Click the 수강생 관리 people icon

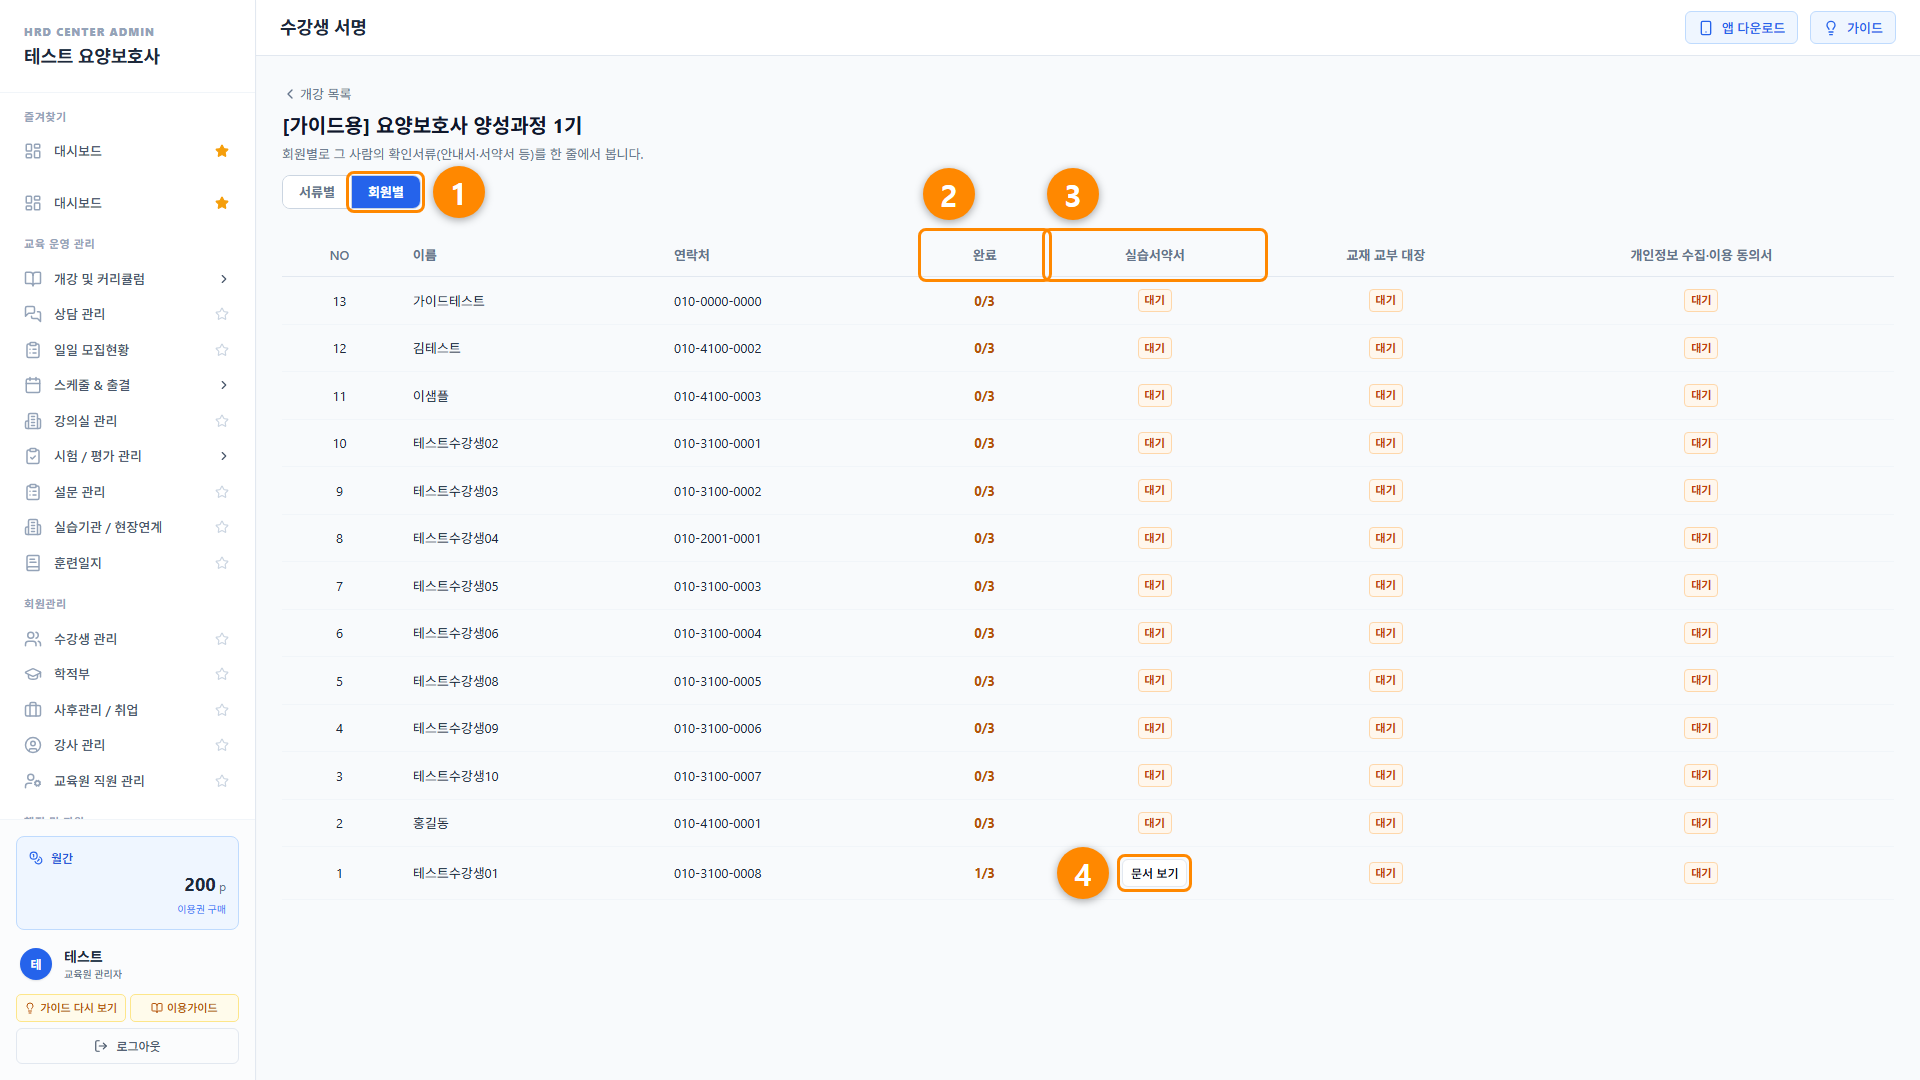click(x=33, y=639)
